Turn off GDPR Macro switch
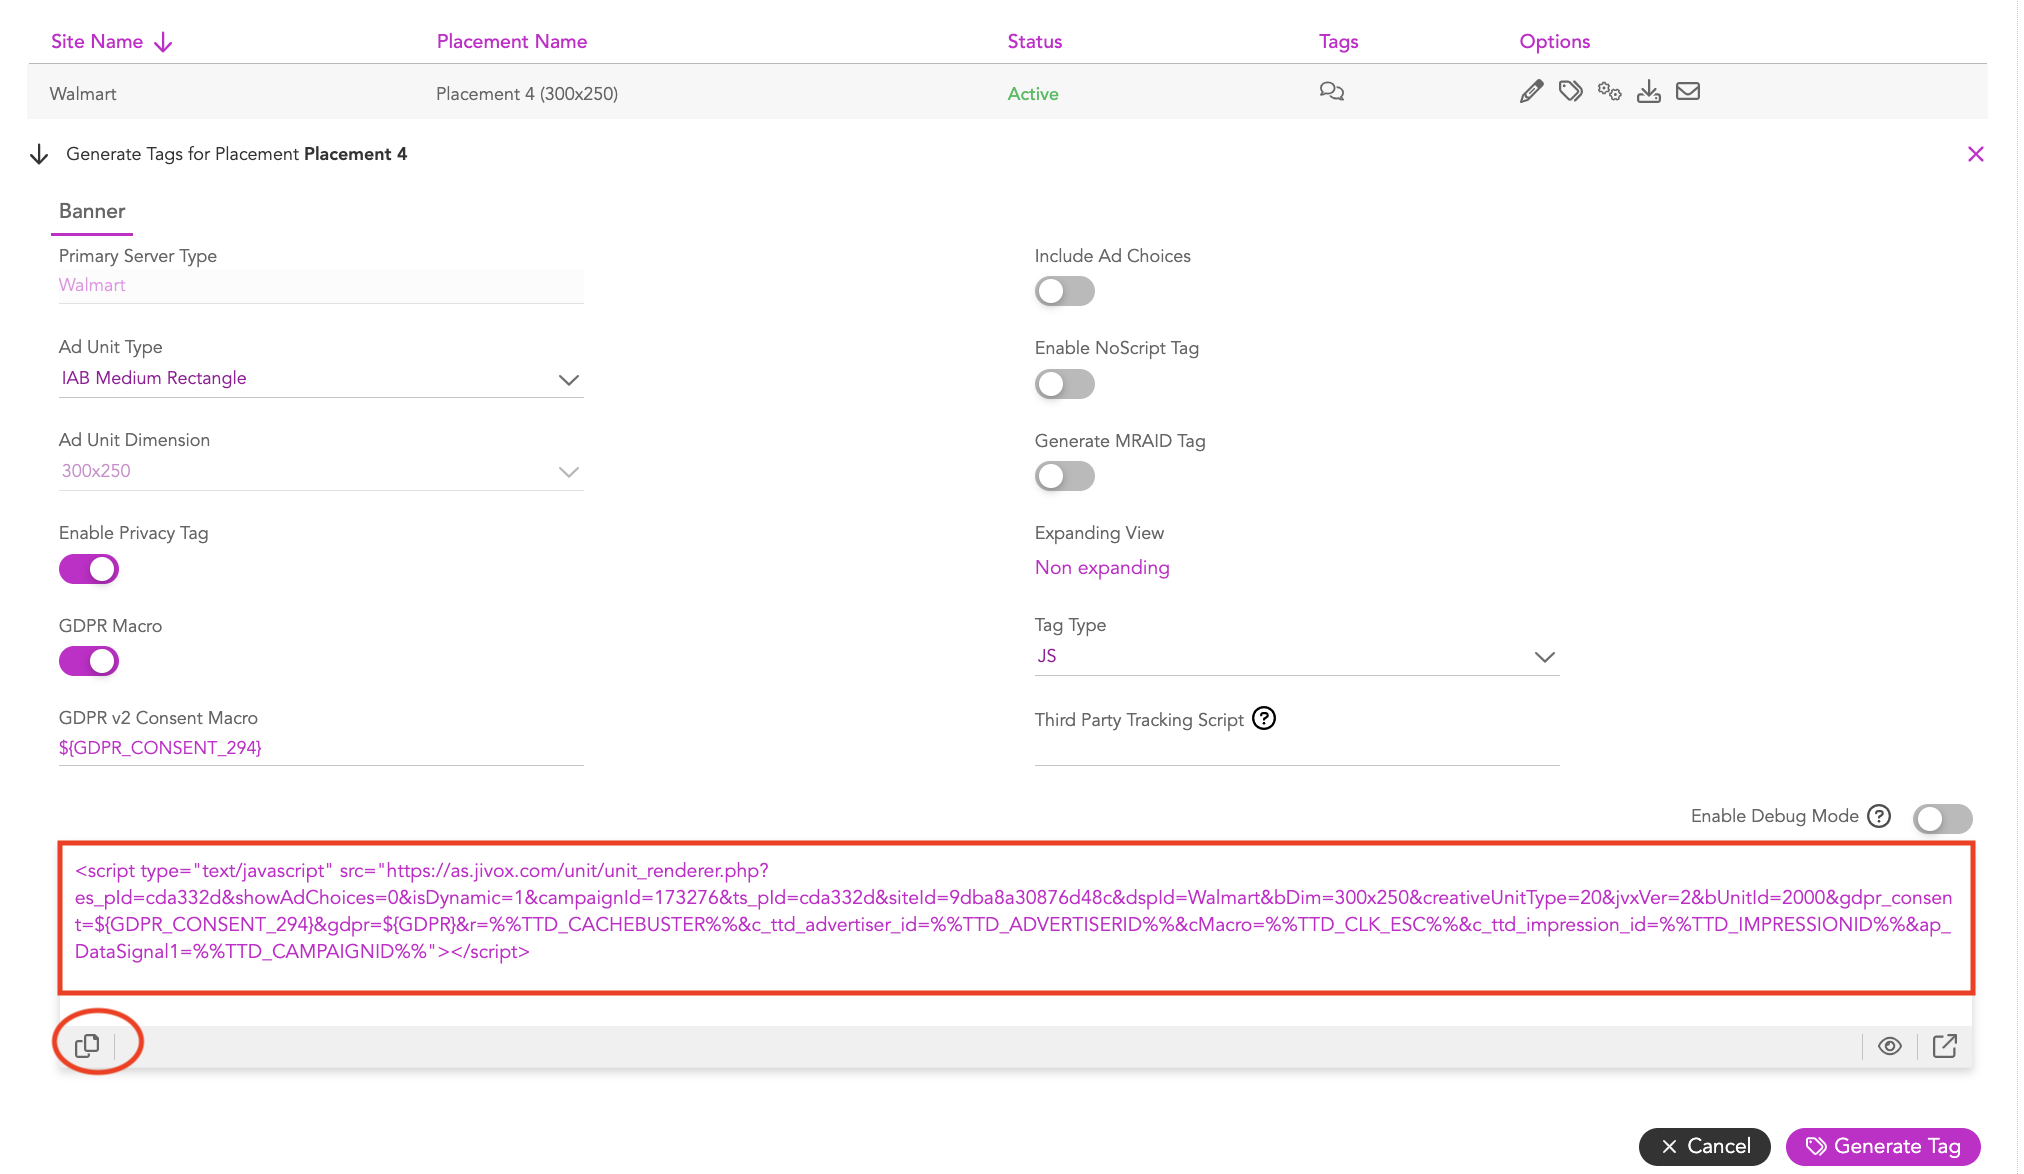Image resolution: width=2024 pixels, height=1174 pixels. click(89, 661)
